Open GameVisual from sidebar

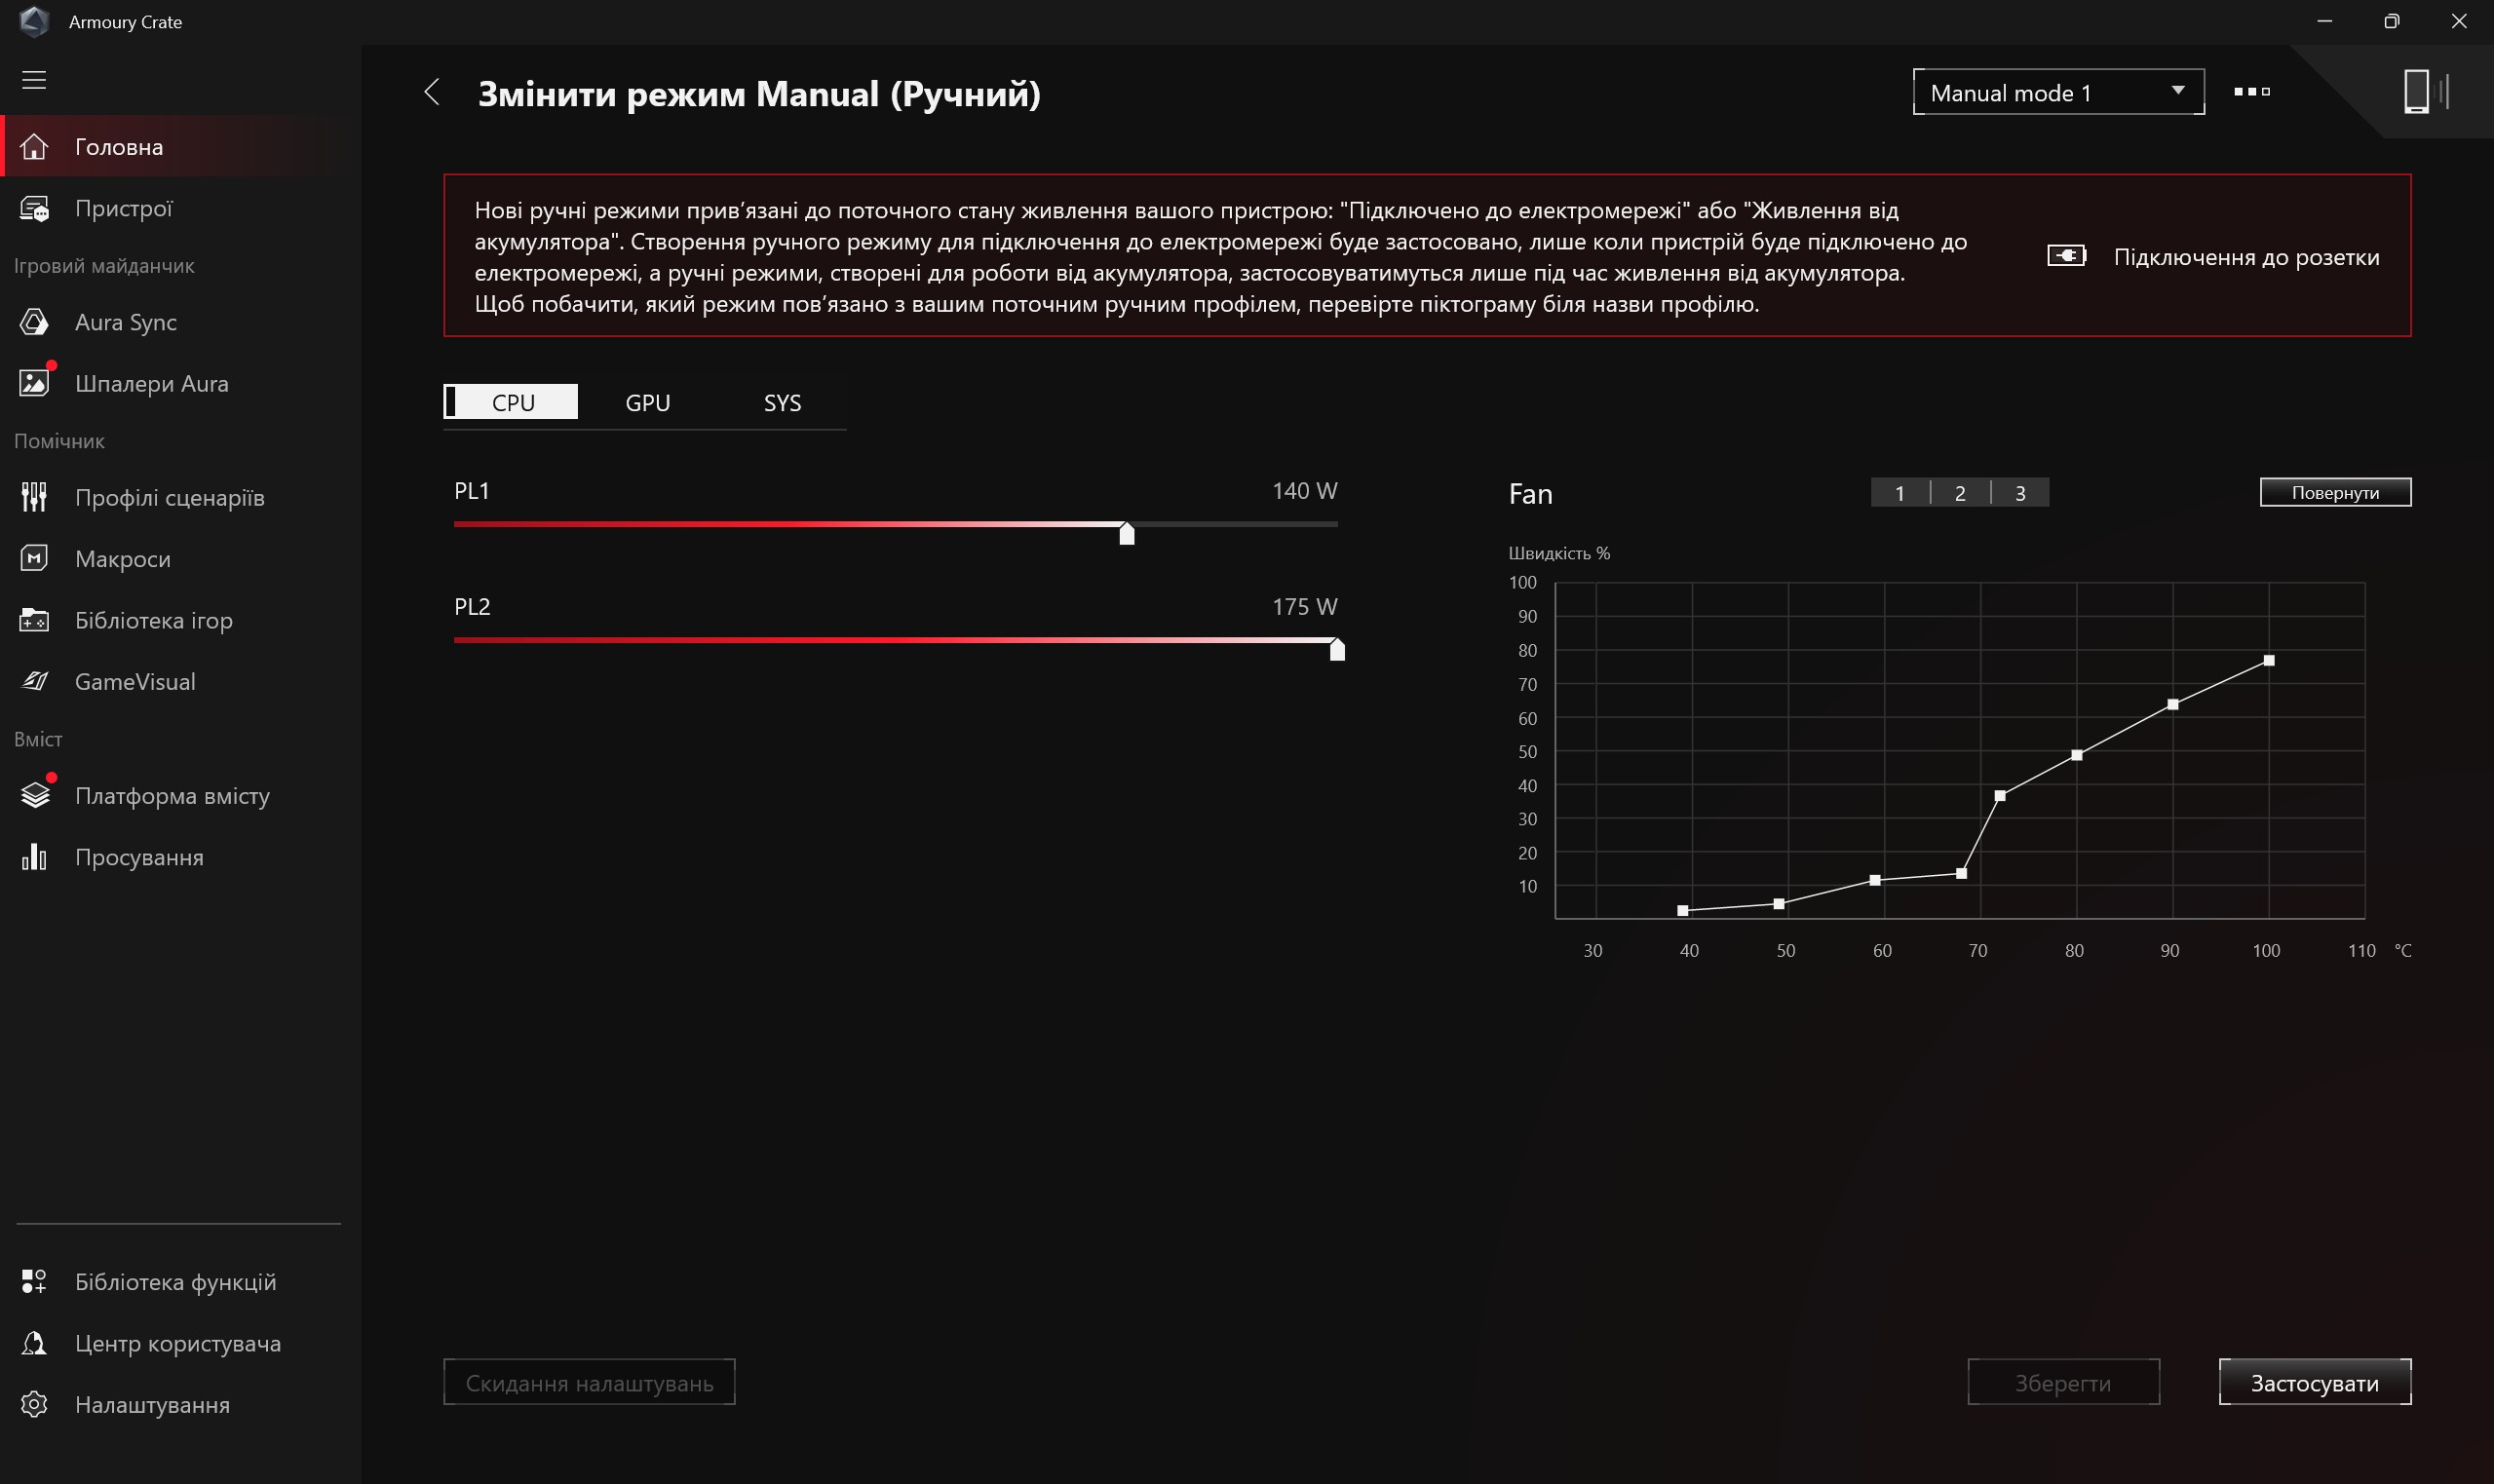coord(134,681)
